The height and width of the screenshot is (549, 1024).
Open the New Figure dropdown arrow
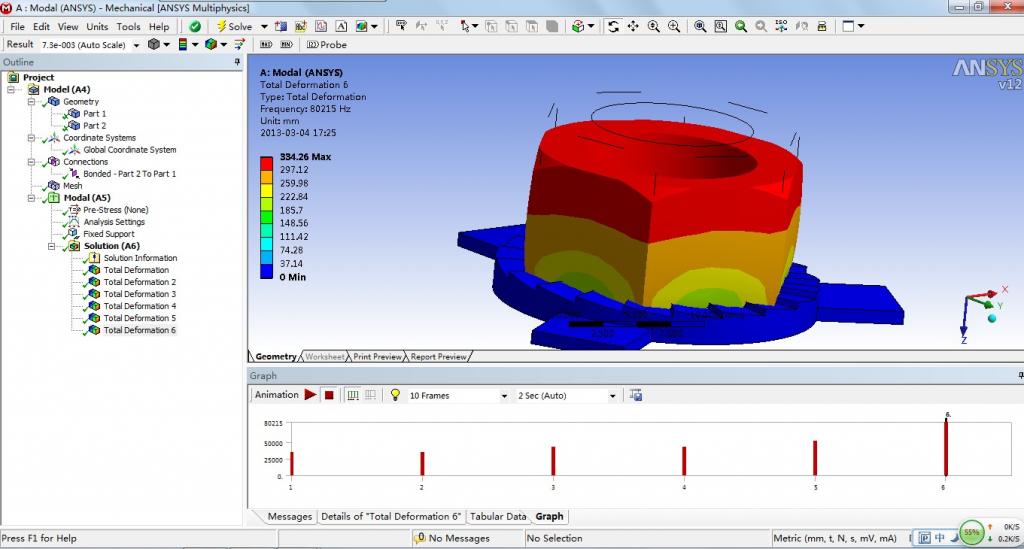374,27
